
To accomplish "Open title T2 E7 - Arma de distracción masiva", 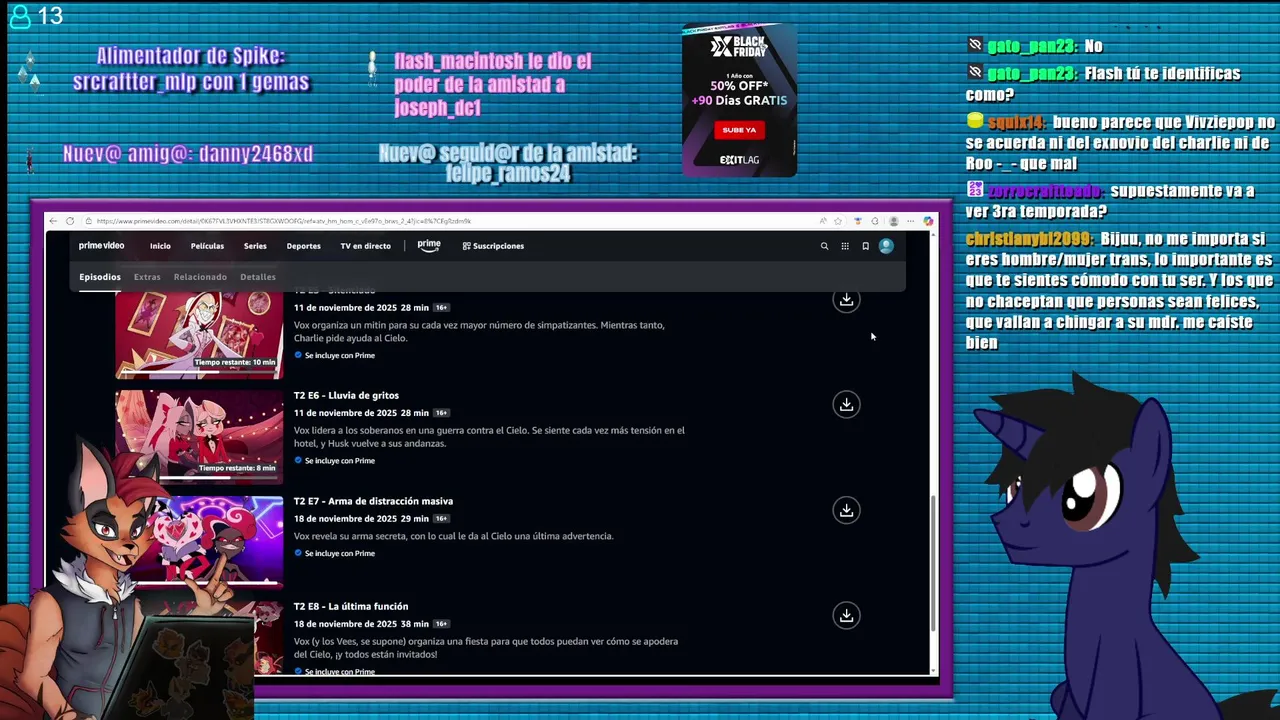I will [x=373, y=501].
